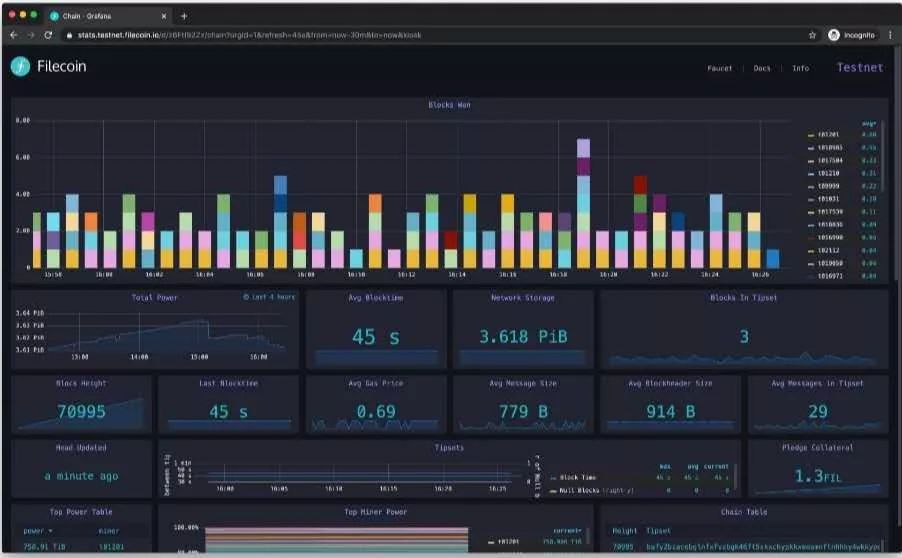Image resolution: width=902 pixels, height=558 pixels.
Task: Open the Avg Blocktime panel title menu
Action: [376, 297]
